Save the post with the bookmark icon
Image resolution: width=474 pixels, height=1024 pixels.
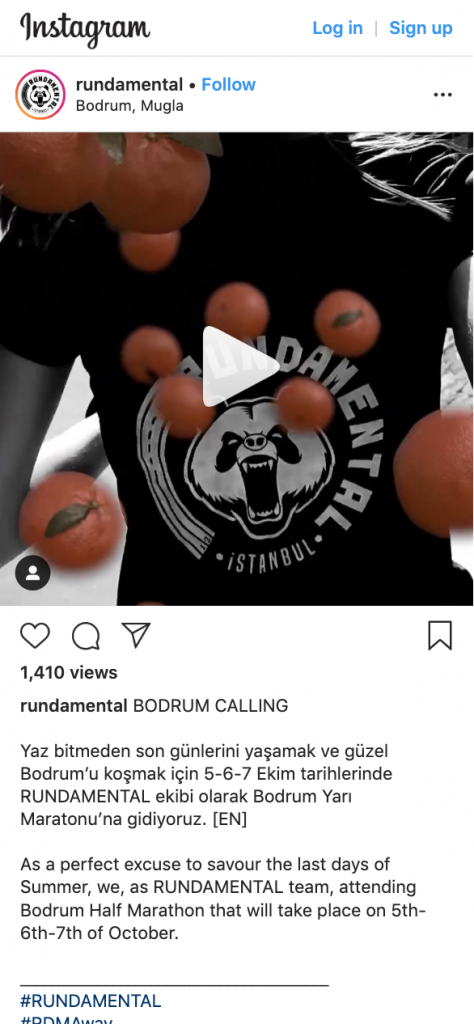pyautogui.click(x=440, y=635)
